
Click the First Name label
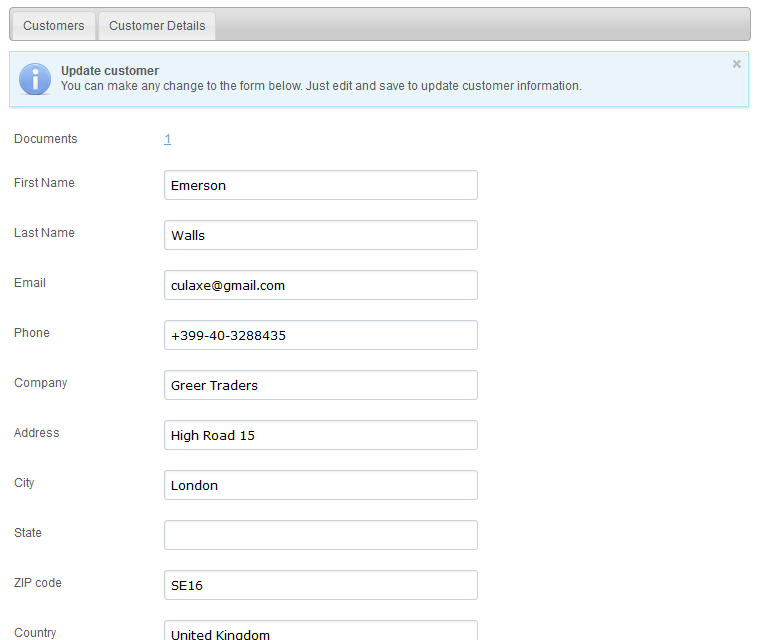[x=44, y=183]
